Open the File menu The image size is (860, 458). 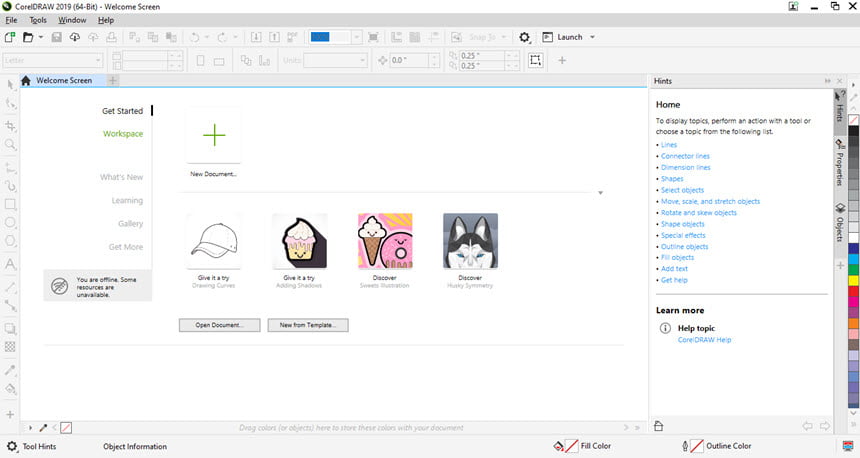pyautogui.click(x=11, y=20)
